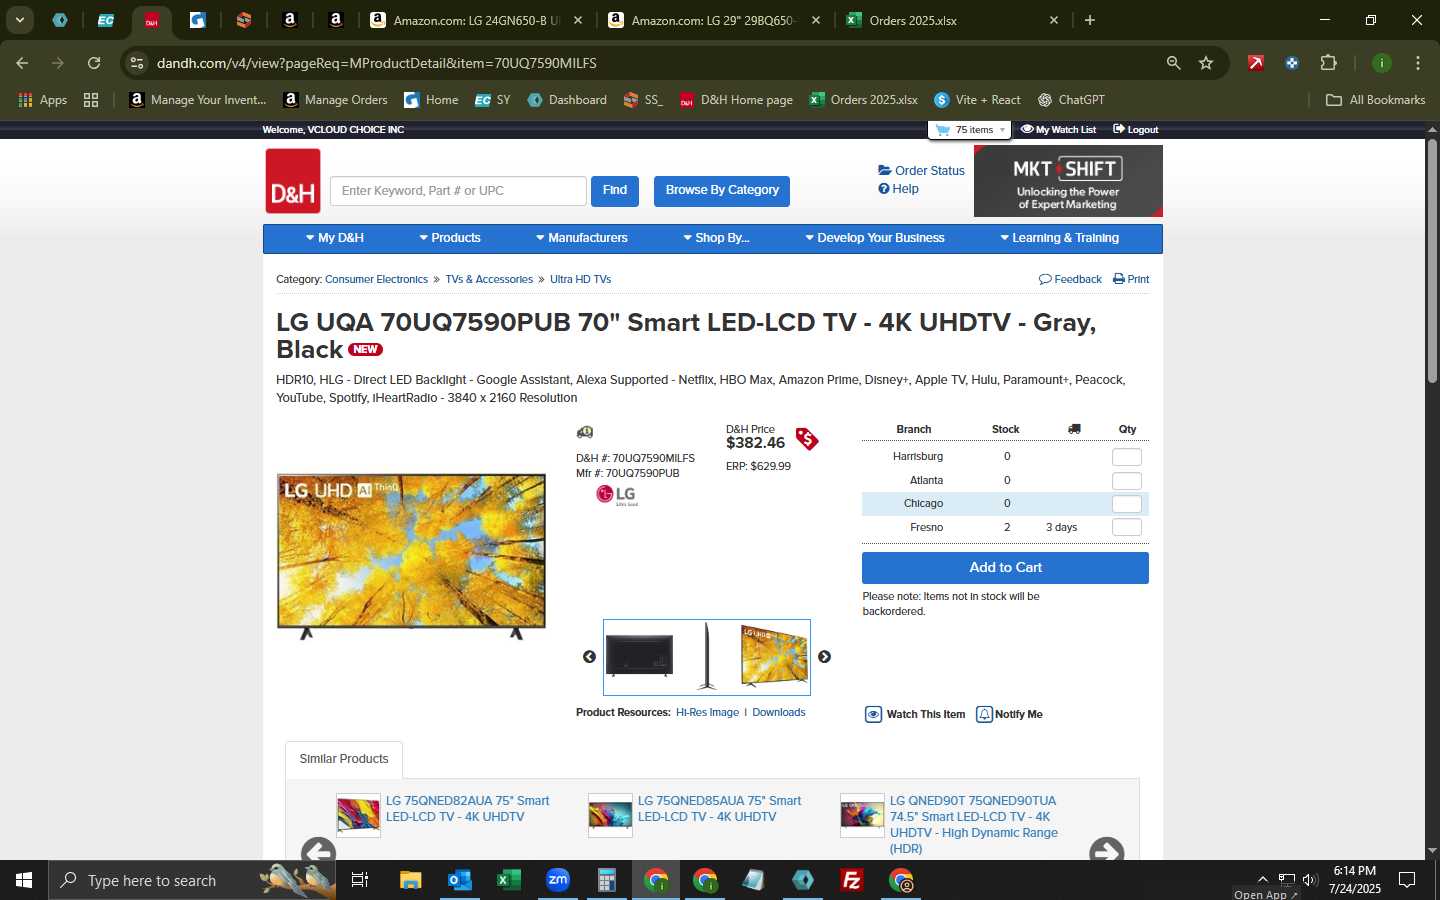Click the Chicago quantity field
This screenshot has height=900, width=1440.
coord(1127,504)
